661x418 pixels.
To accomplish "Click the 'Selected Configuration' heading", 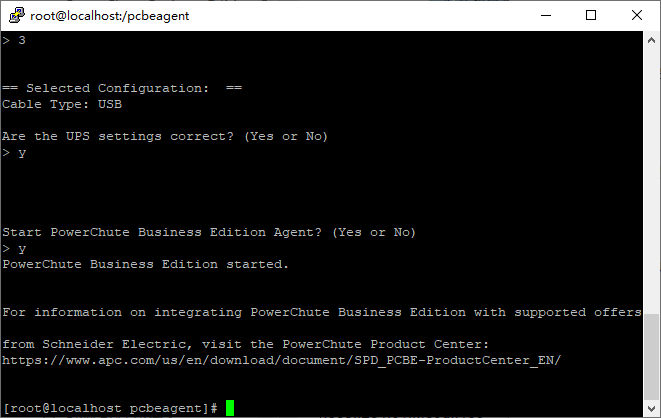I will click(122, 88).
